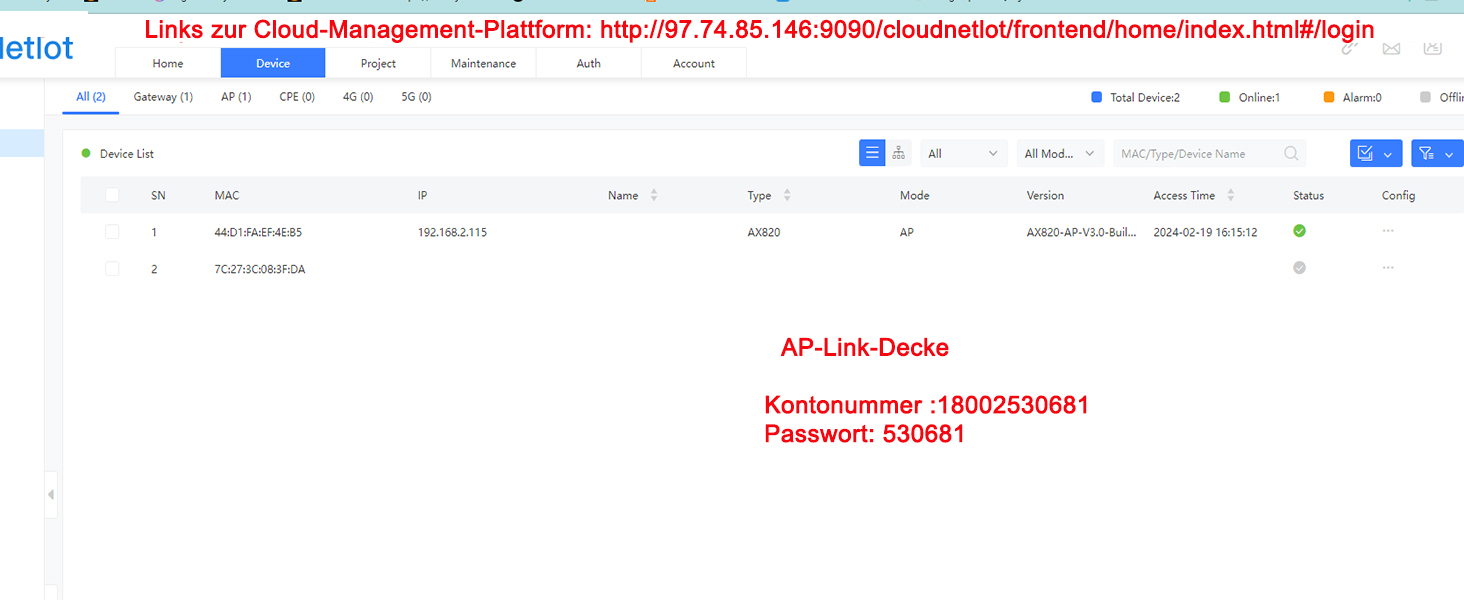This screenshot has width=1464, height=600.
Task: Open the Project menu
Action: 378,63
